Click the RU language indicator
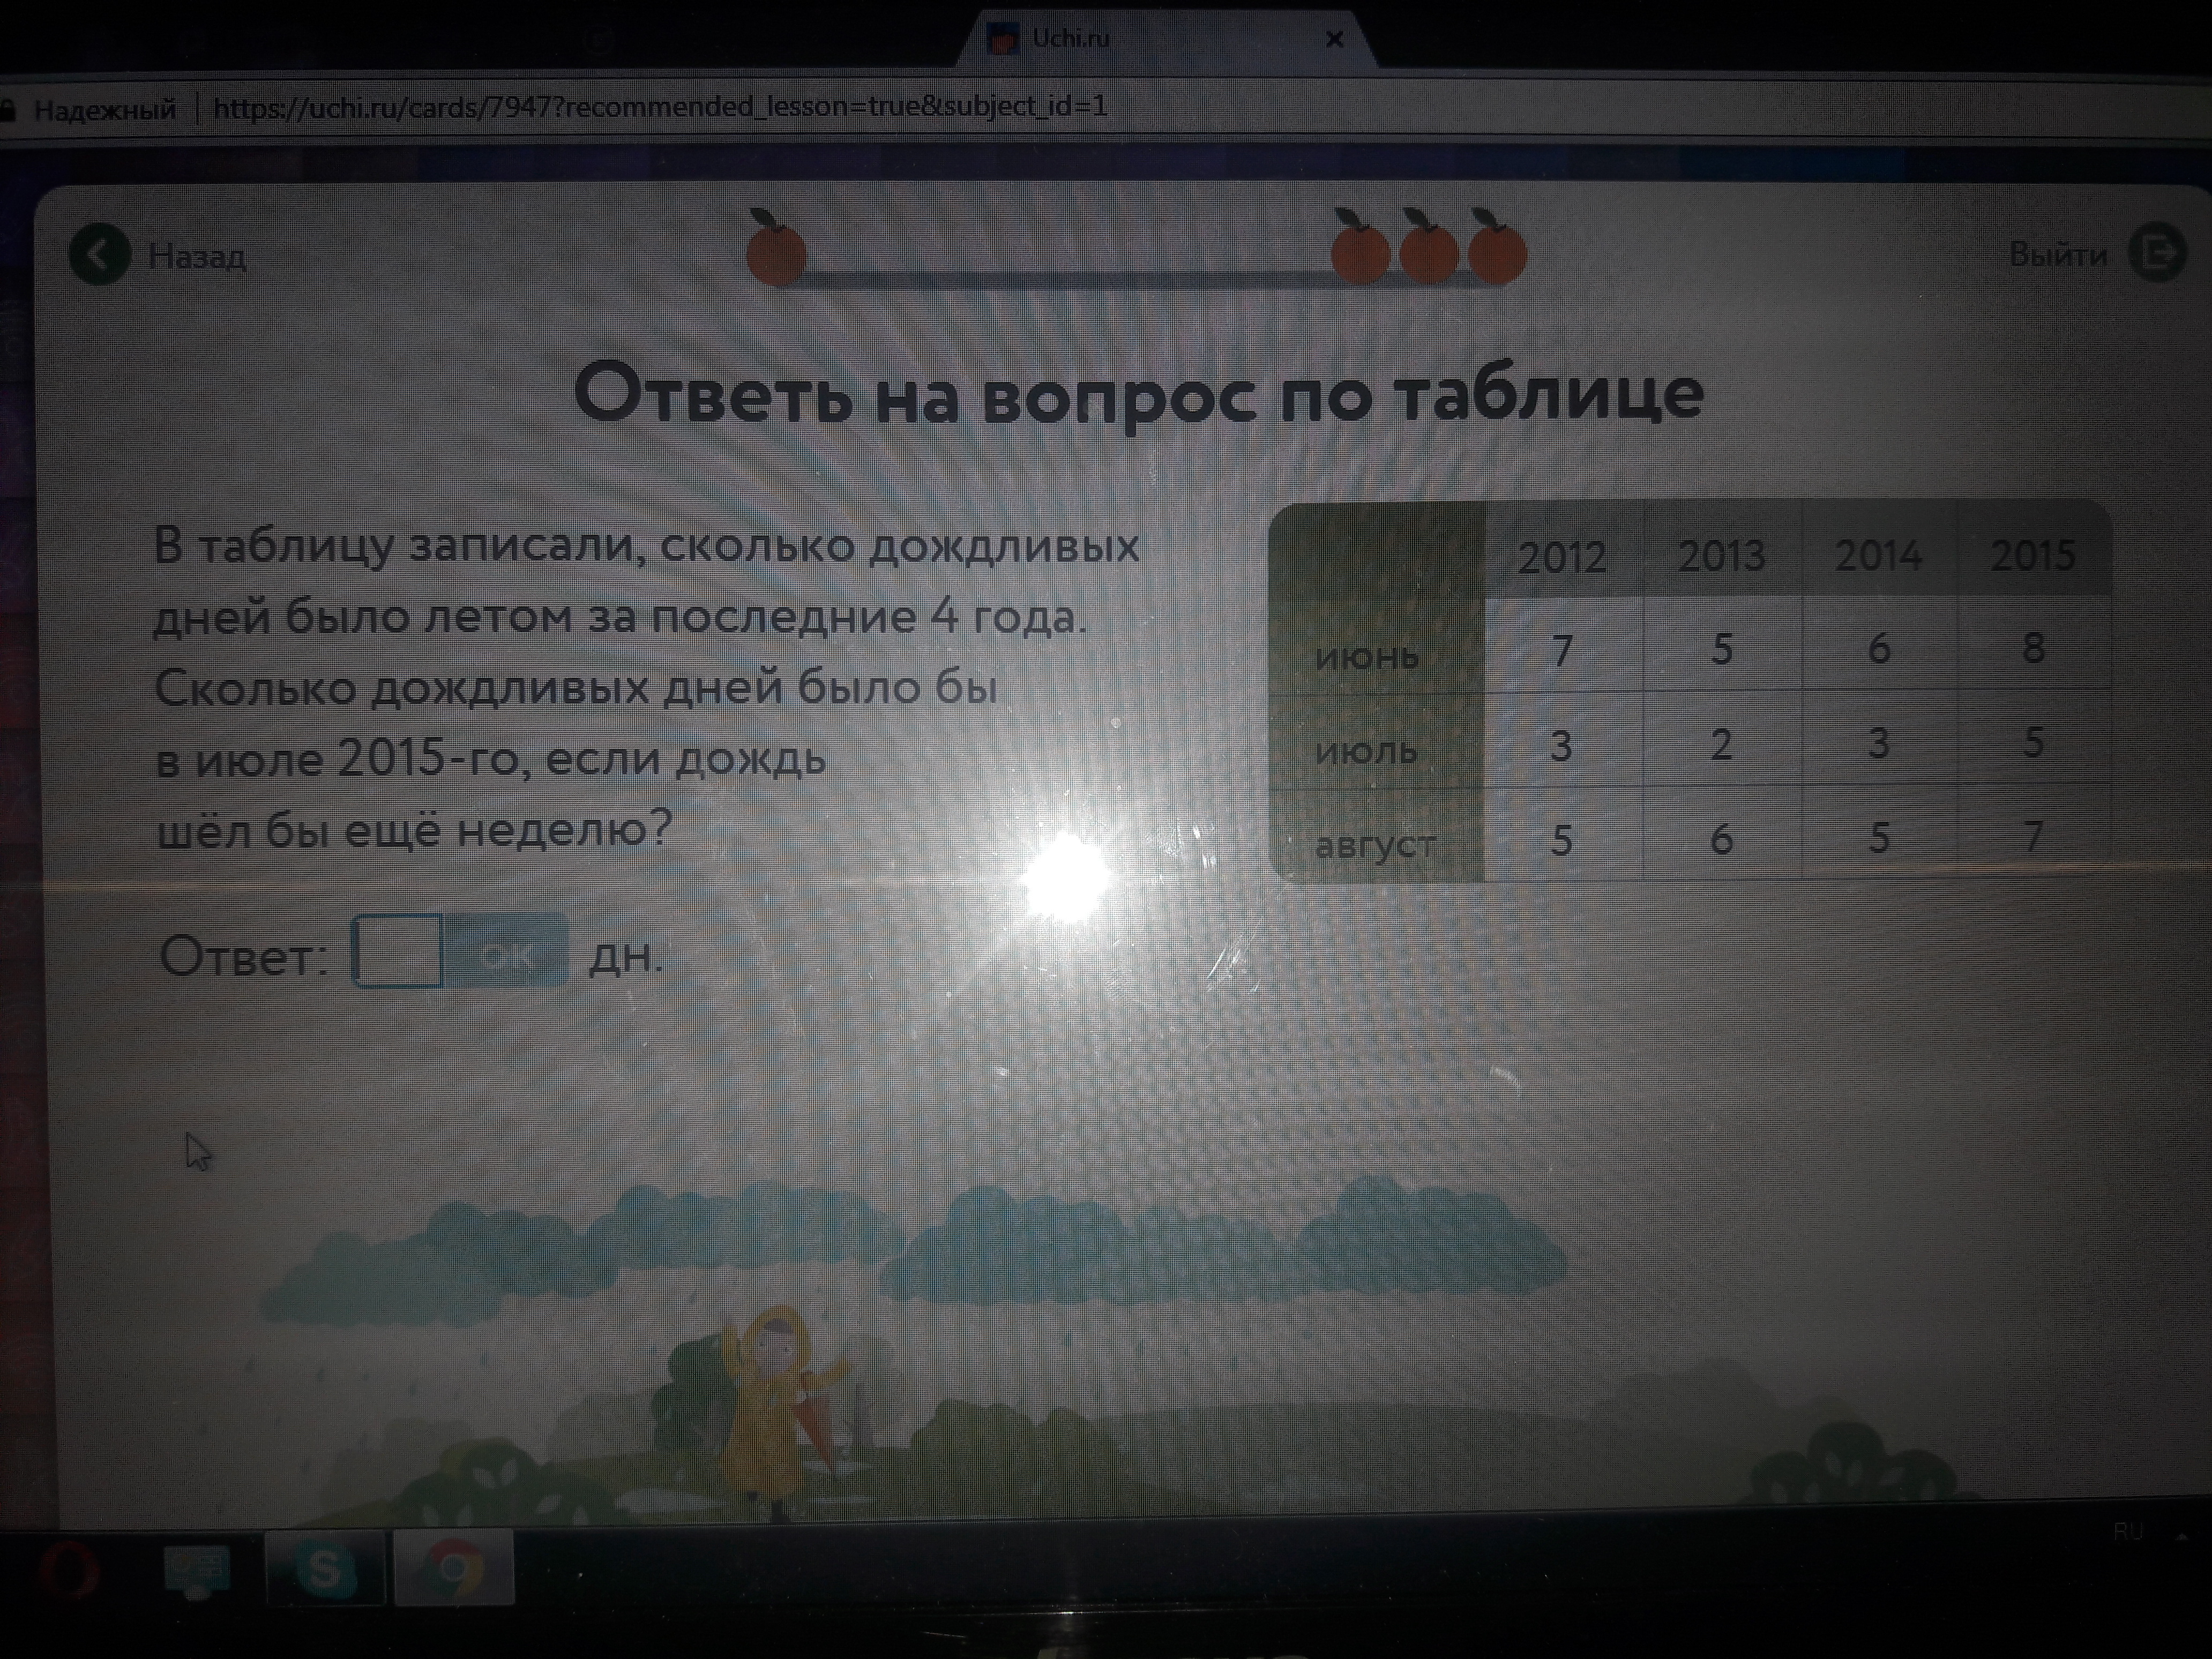2212x1659 pixels. click(2127, 1532)
